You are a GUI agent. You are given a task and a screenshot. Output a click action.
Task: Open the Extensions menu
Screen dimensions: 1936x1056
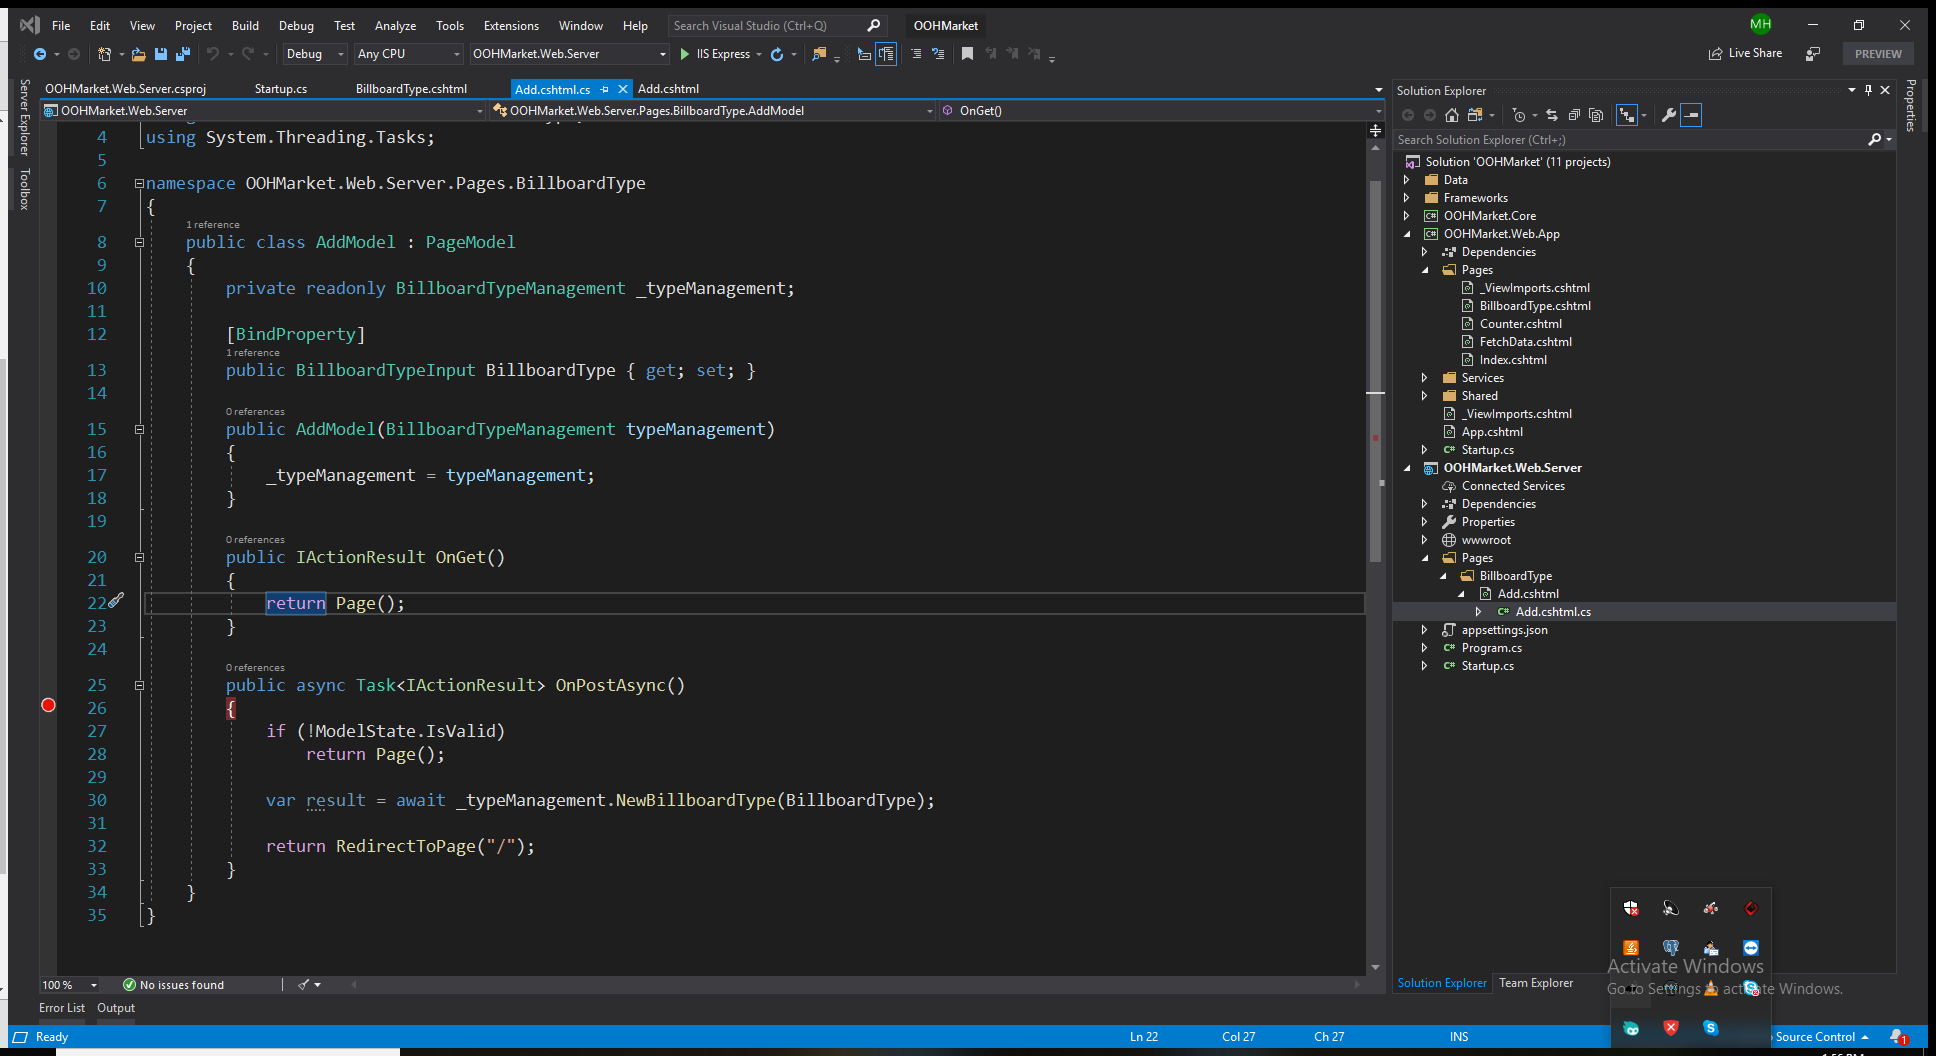tap(510, 26)
